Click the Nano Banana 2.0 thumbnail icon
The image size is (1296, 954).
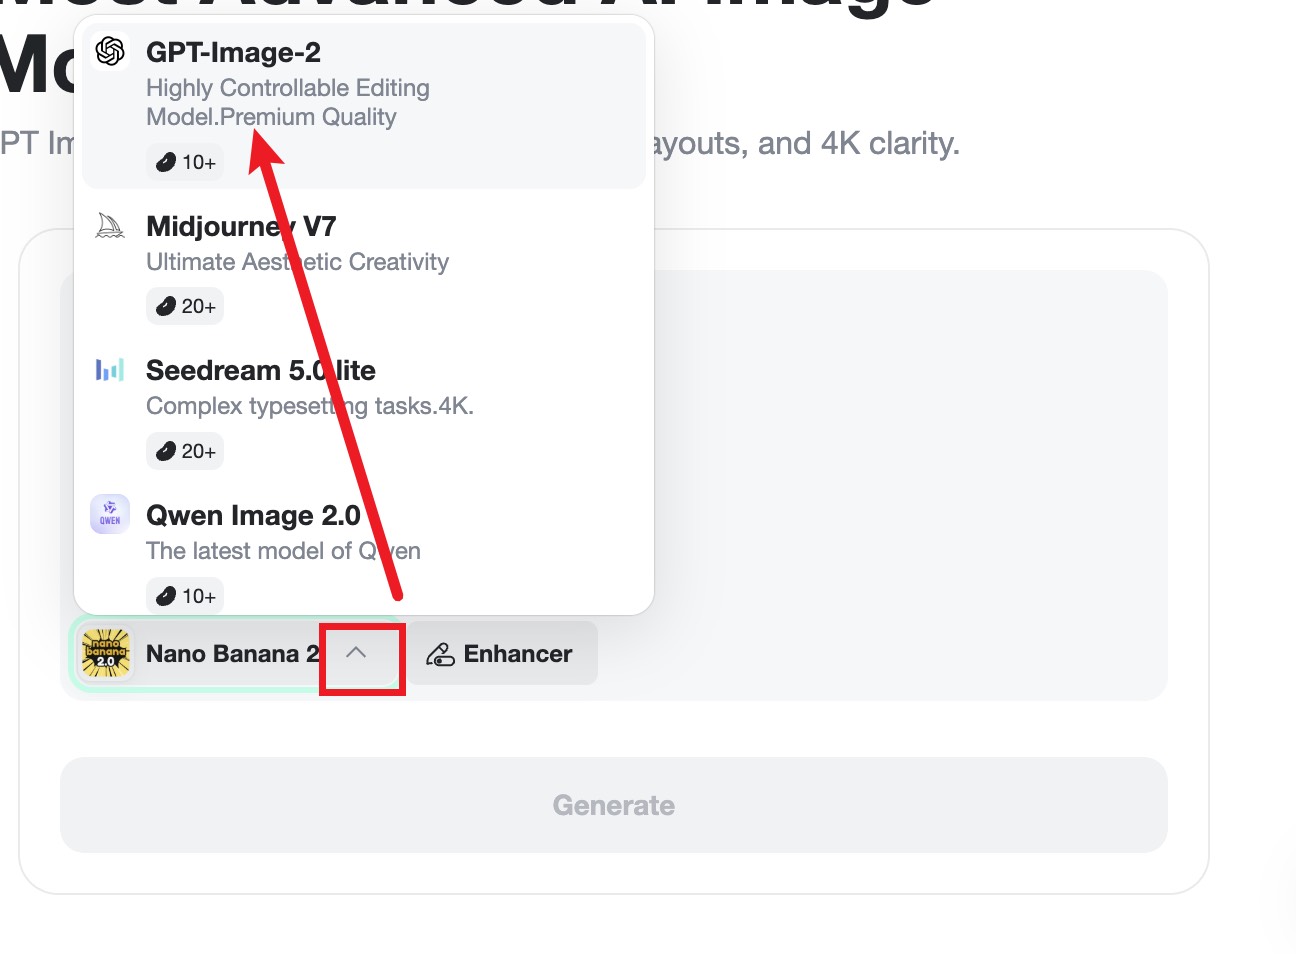tap(106, 654)
